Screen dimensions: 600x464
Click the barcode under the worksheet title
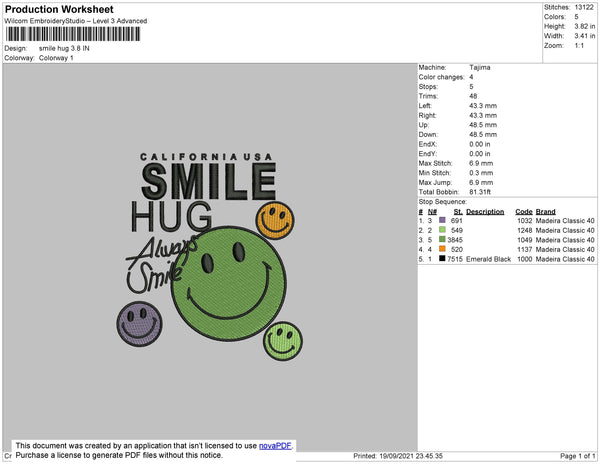point(73,34)
